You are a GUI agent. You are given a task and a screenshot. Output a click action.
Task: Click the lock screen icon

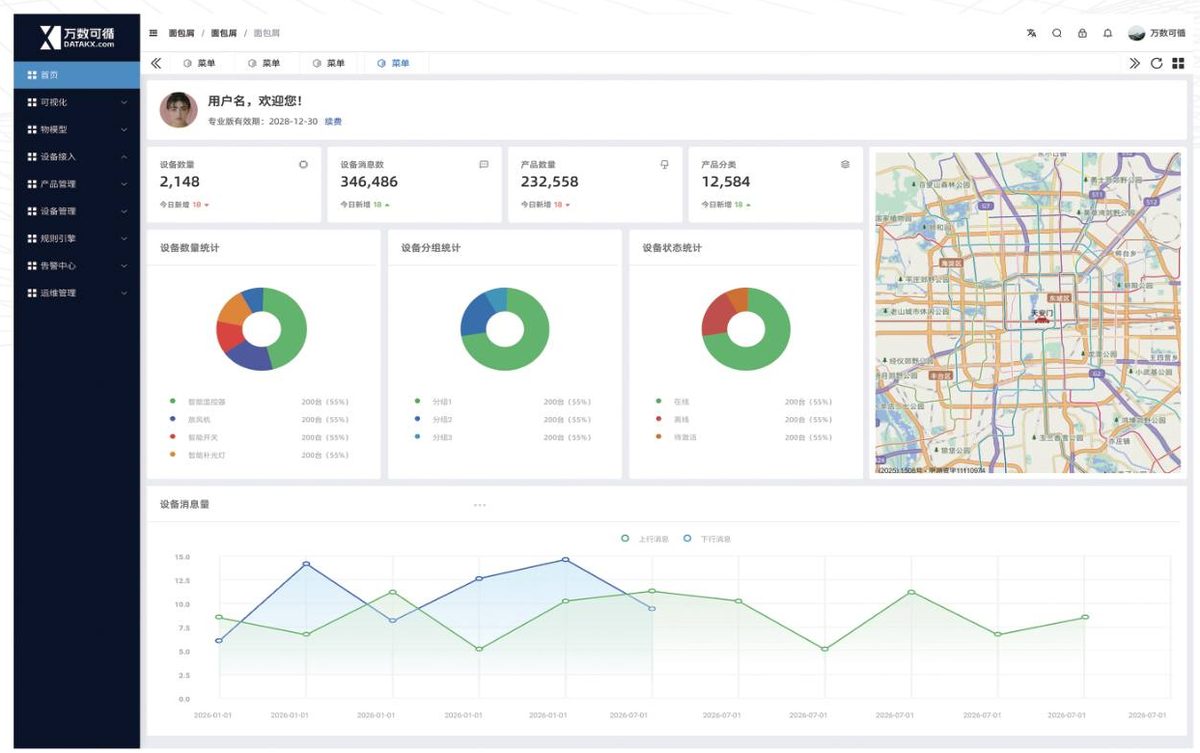(x=1082, y=33)
